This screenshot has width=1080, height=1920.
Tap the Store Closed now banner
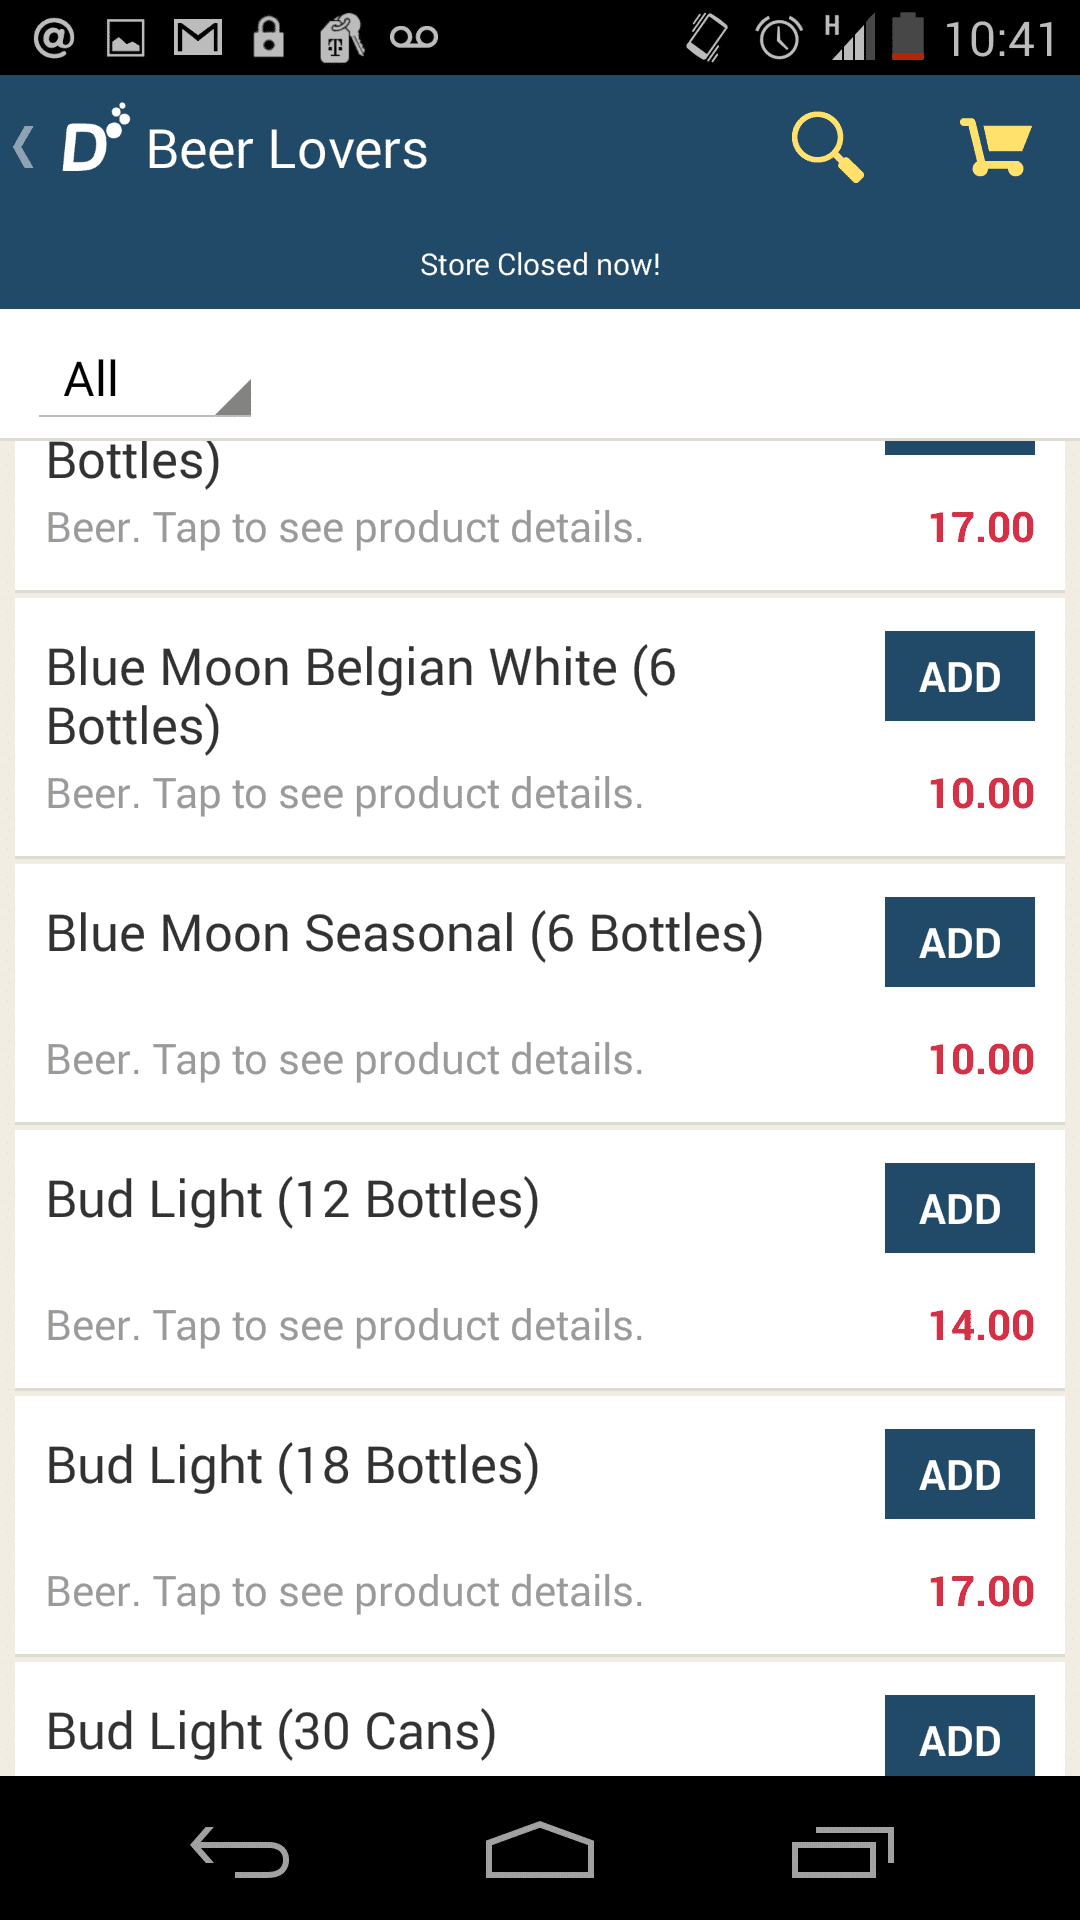(x=540, y=265)
